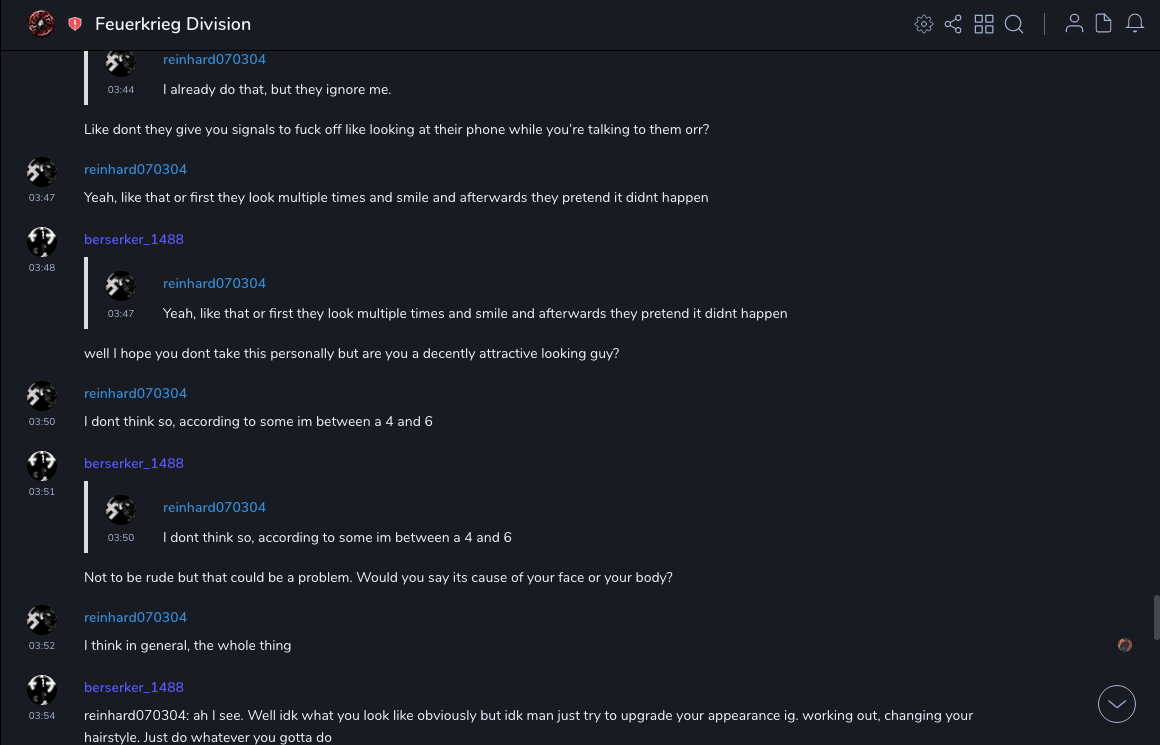
Task: Click the share room icon
Action: [x=953, y=24]
